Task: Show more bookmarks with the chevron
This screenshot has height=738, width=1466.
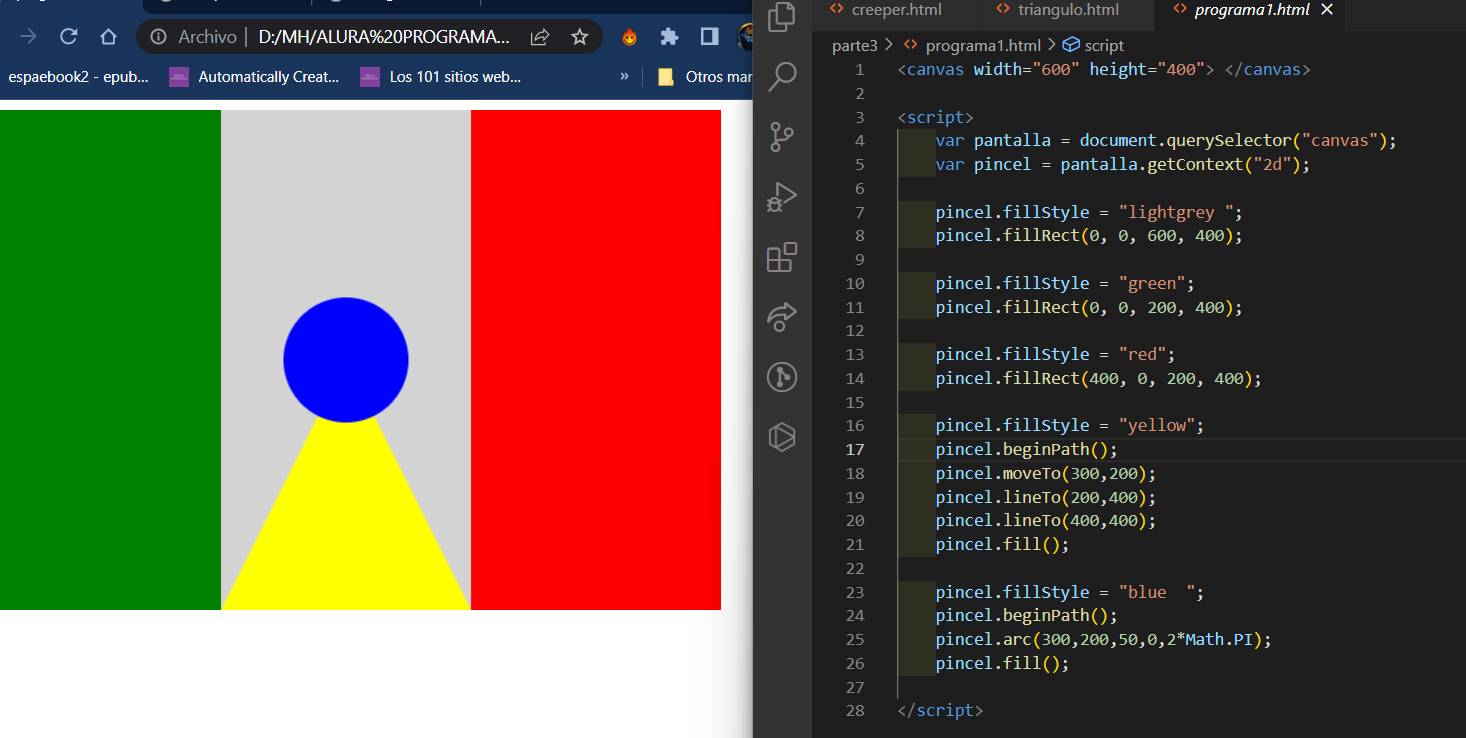Action: point(625,76)
